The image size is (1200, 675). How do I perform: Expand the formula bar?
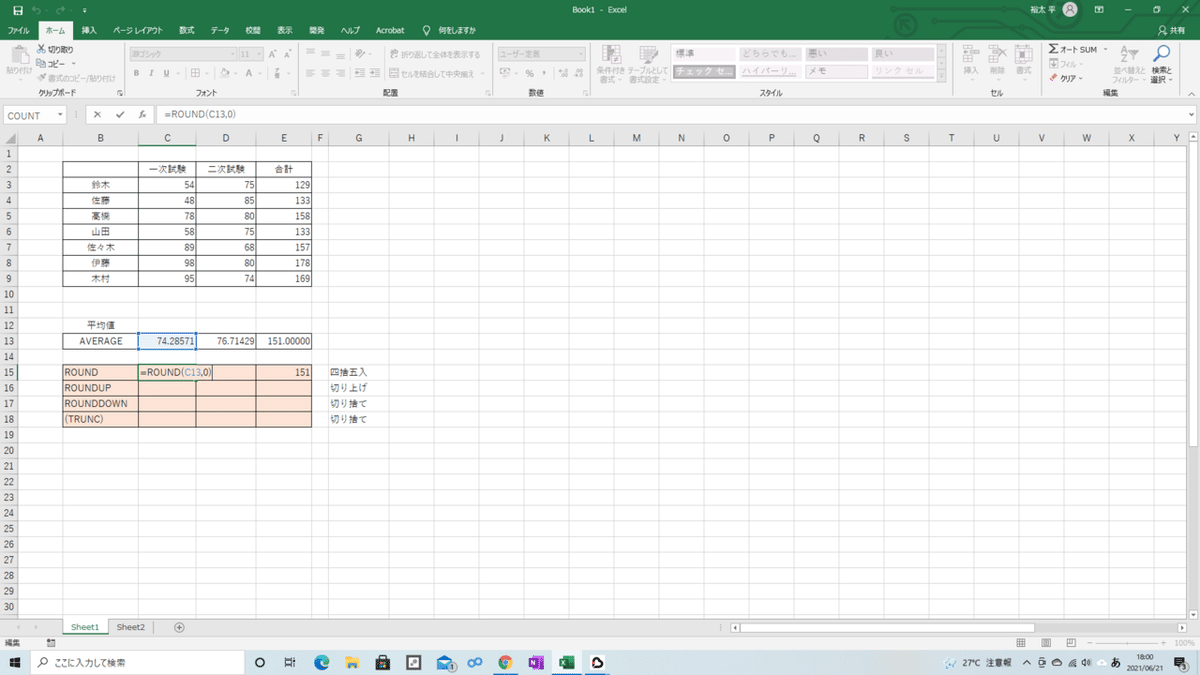pyautogui.click(x=1190, y=115)
